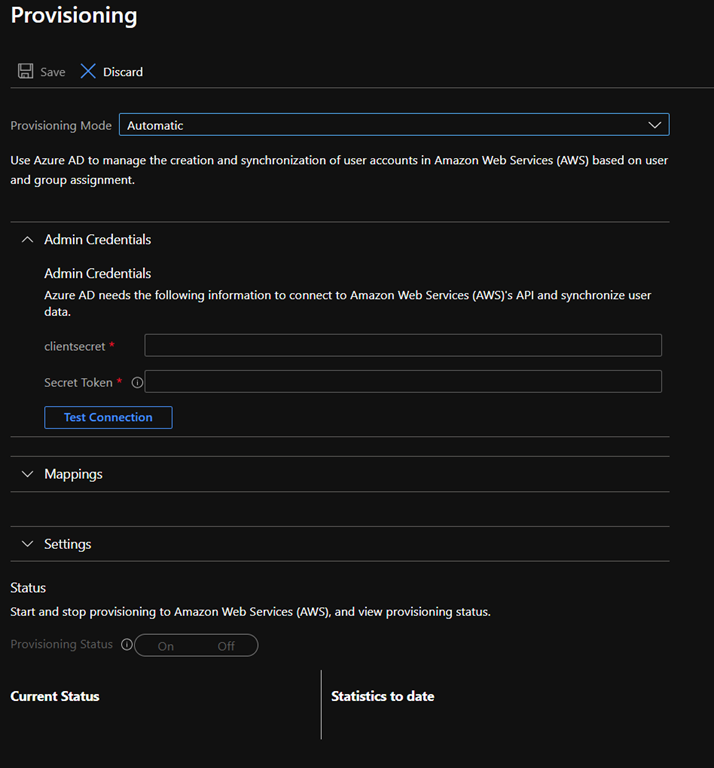This screenshot has height=768, width=714.
Task: Click the Admin Credentials header title
Action: point(98,240)
